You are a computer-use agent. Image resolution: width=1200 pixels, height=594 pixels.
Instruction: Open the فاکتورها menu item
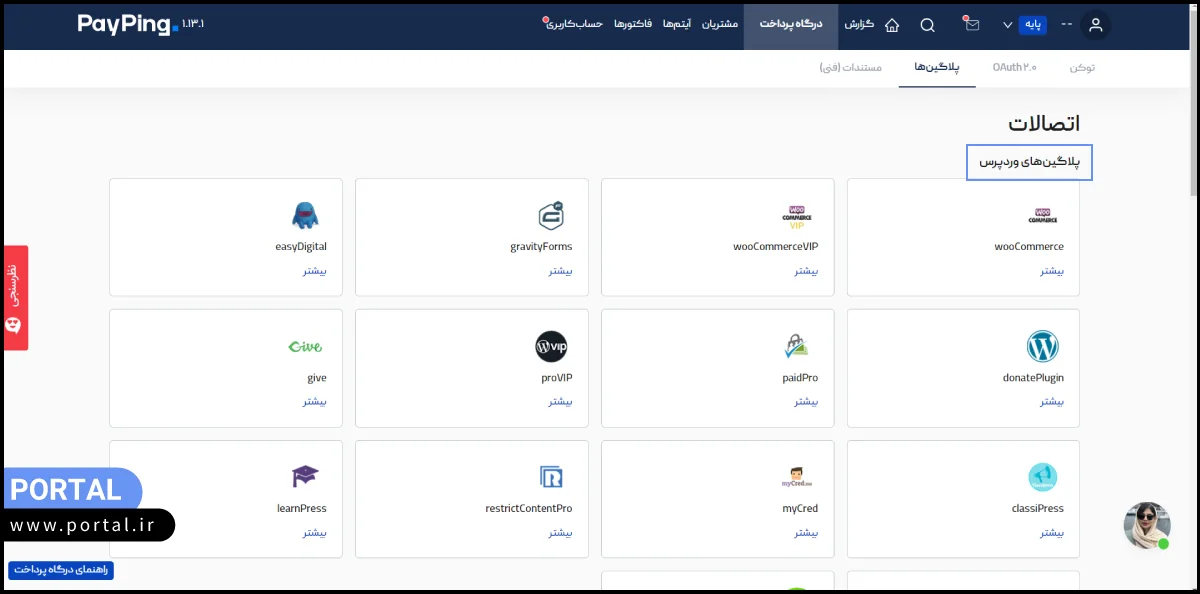click(632, 24)
